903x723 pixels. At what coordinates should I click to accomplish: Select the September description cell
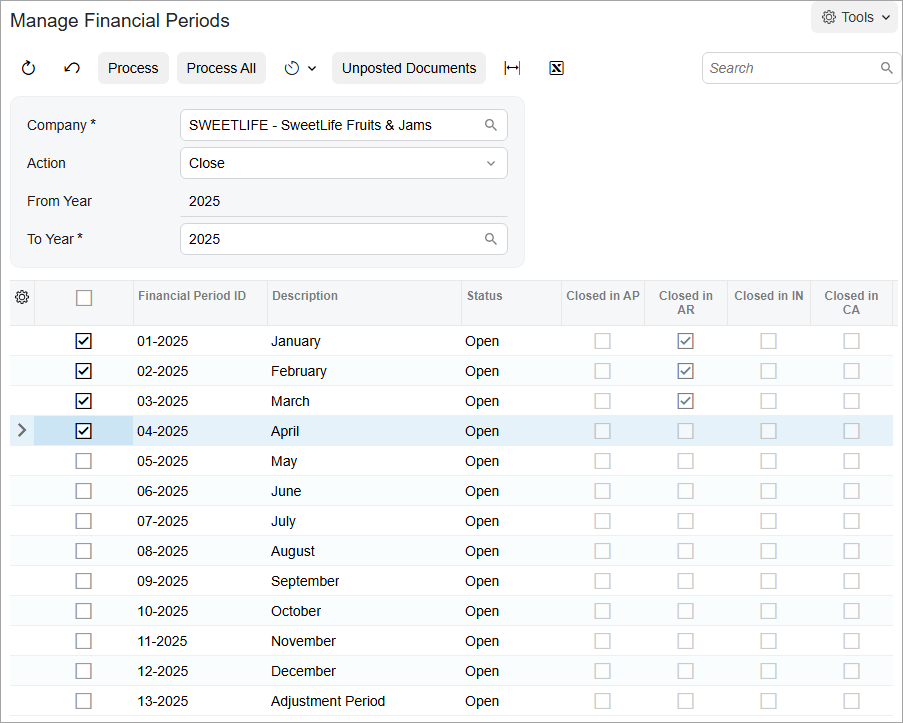[x=364, y=581]
